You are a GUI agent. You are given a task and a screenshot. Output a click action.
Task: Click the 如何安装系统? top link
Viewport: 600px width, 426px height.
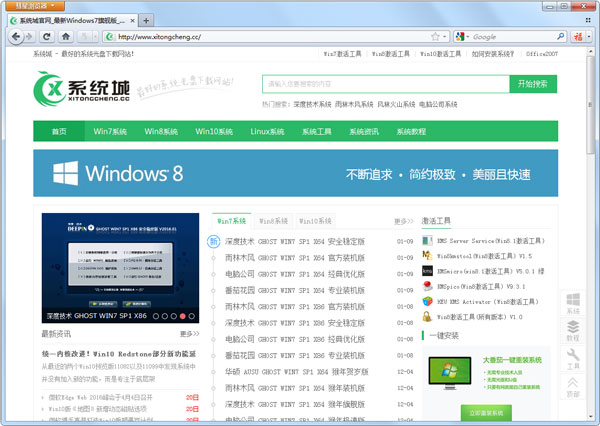[x=493, y=54]
